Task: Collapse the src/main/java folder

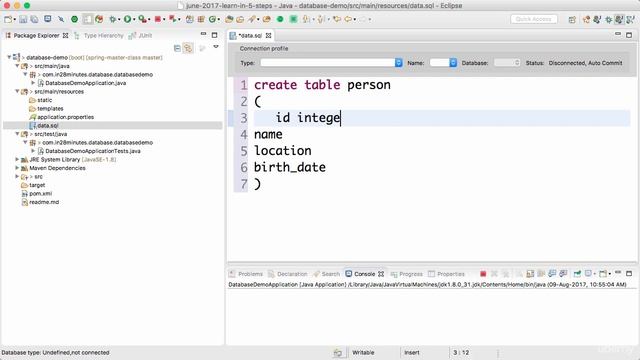Action: 17,66
